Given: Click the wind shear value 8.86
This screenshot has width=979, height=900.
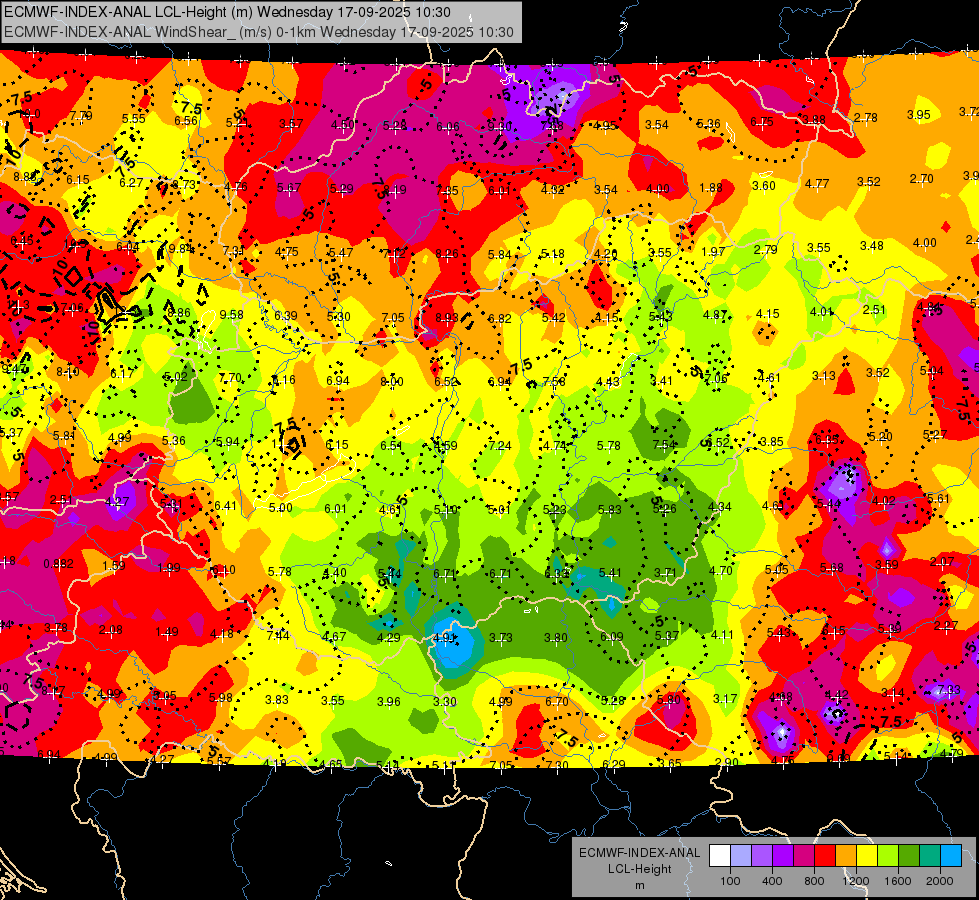Looking at the screenshot, I should point(179,313).
